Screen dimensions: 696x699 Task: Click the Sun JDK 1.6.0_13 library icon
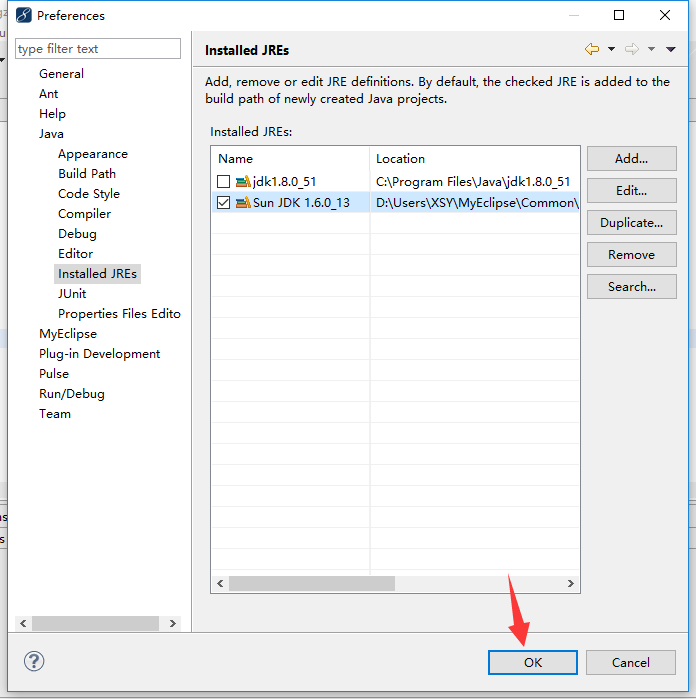click(243, 203)
